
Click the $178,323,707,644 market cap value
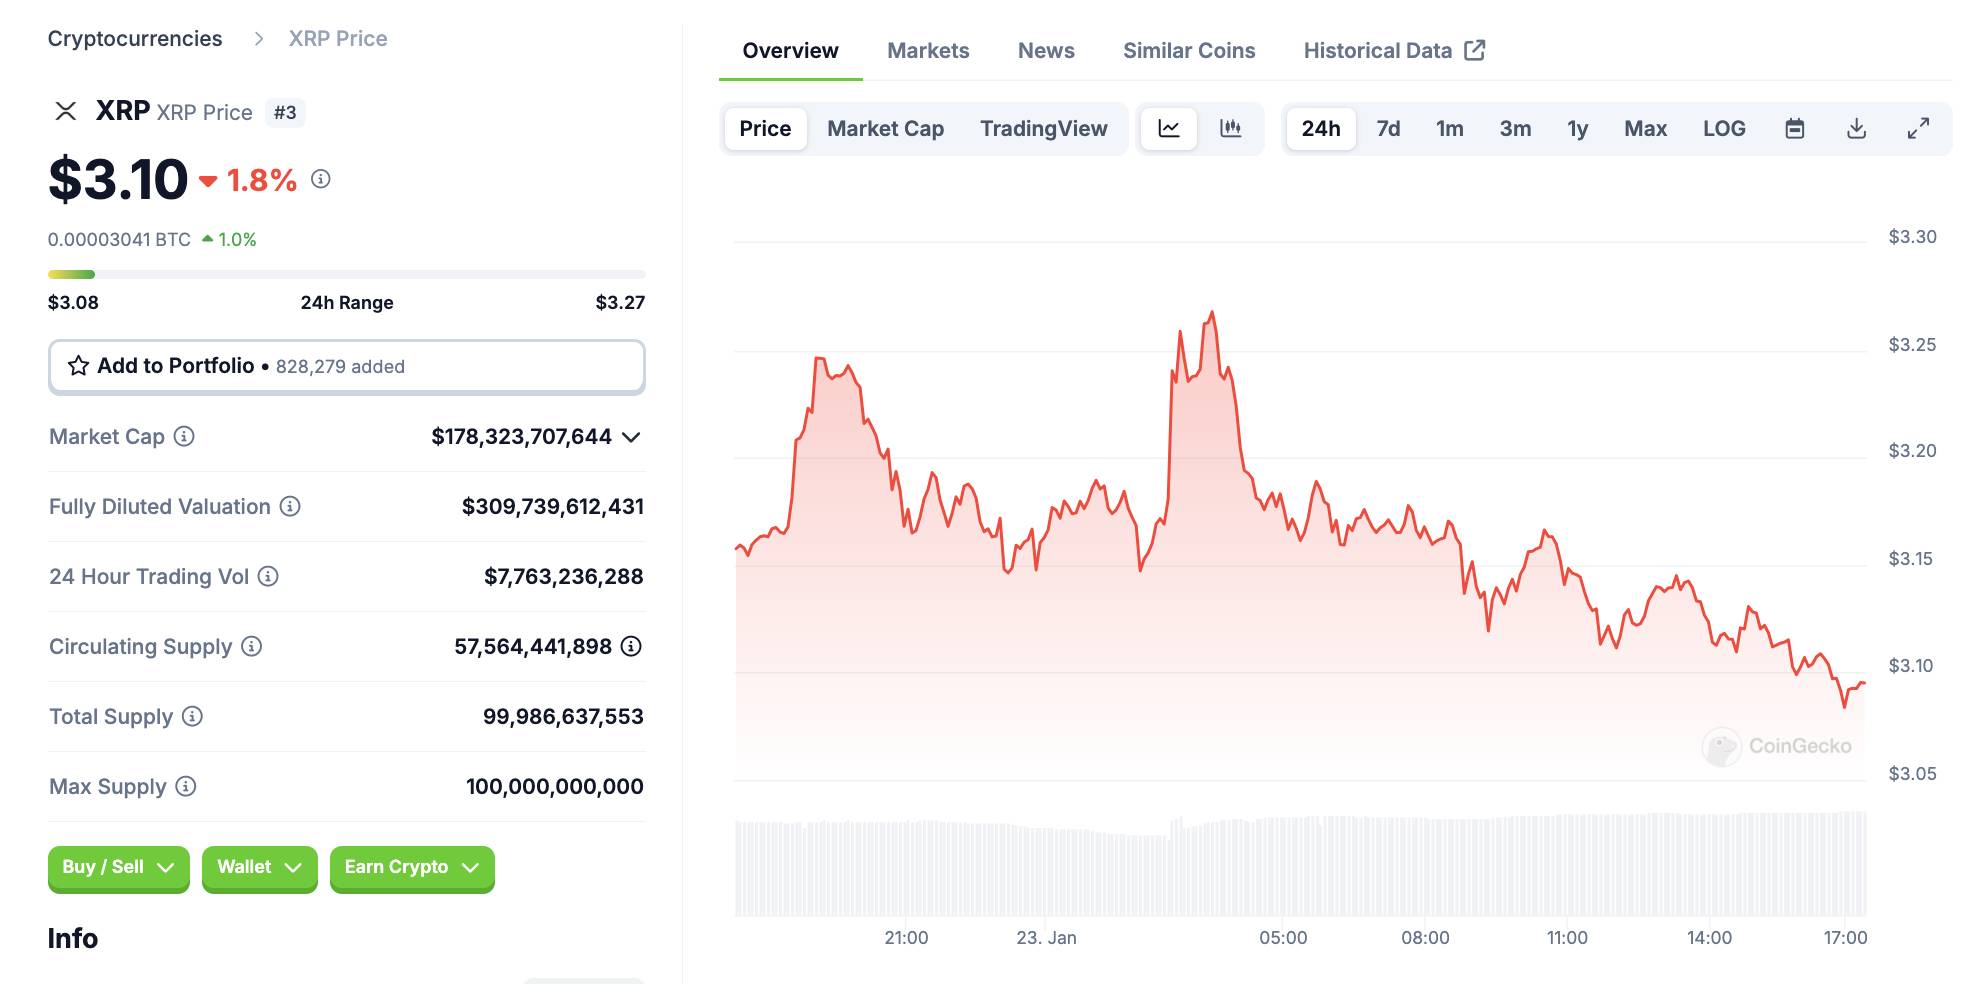(521, 436)
